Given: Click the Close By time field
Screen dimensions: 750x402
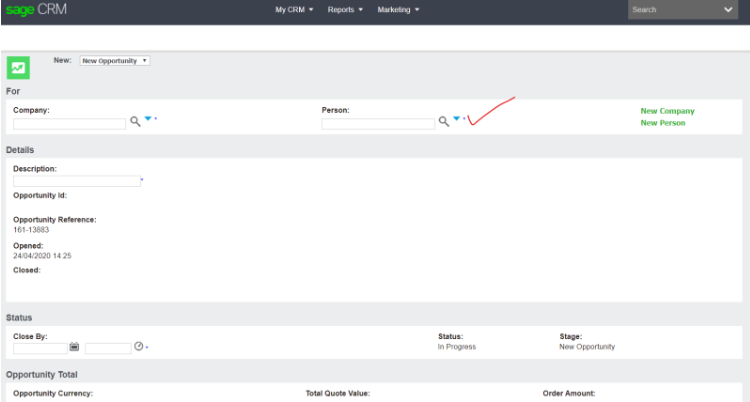Looking at the screenshot, I should click(108, 348).
